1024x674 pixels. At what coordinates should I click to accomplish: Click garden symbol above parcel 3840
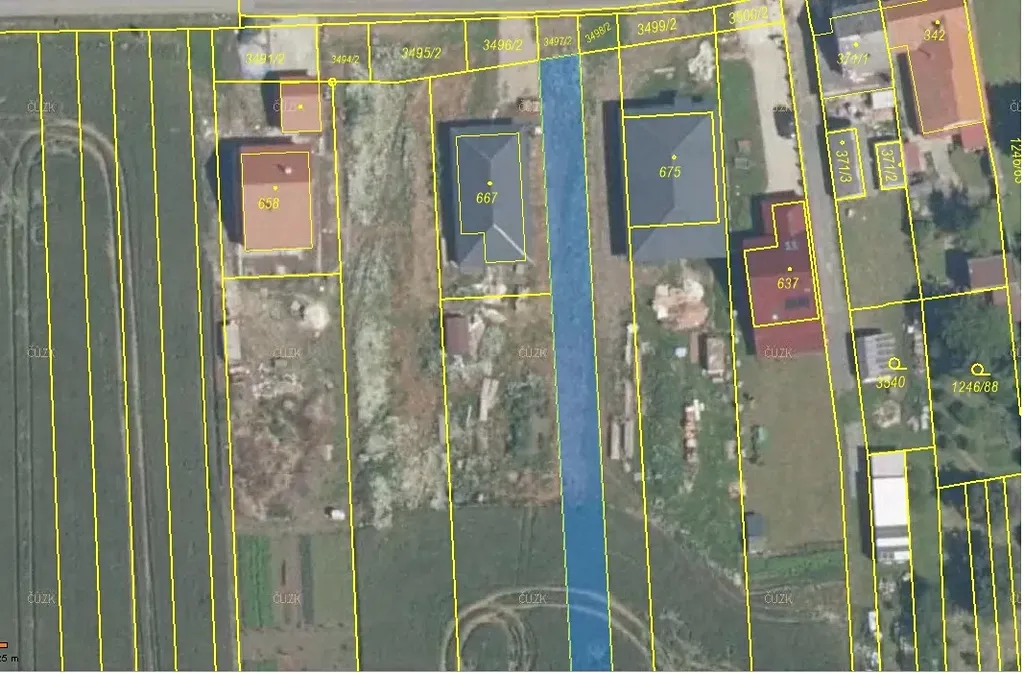[x=896, y=364]
